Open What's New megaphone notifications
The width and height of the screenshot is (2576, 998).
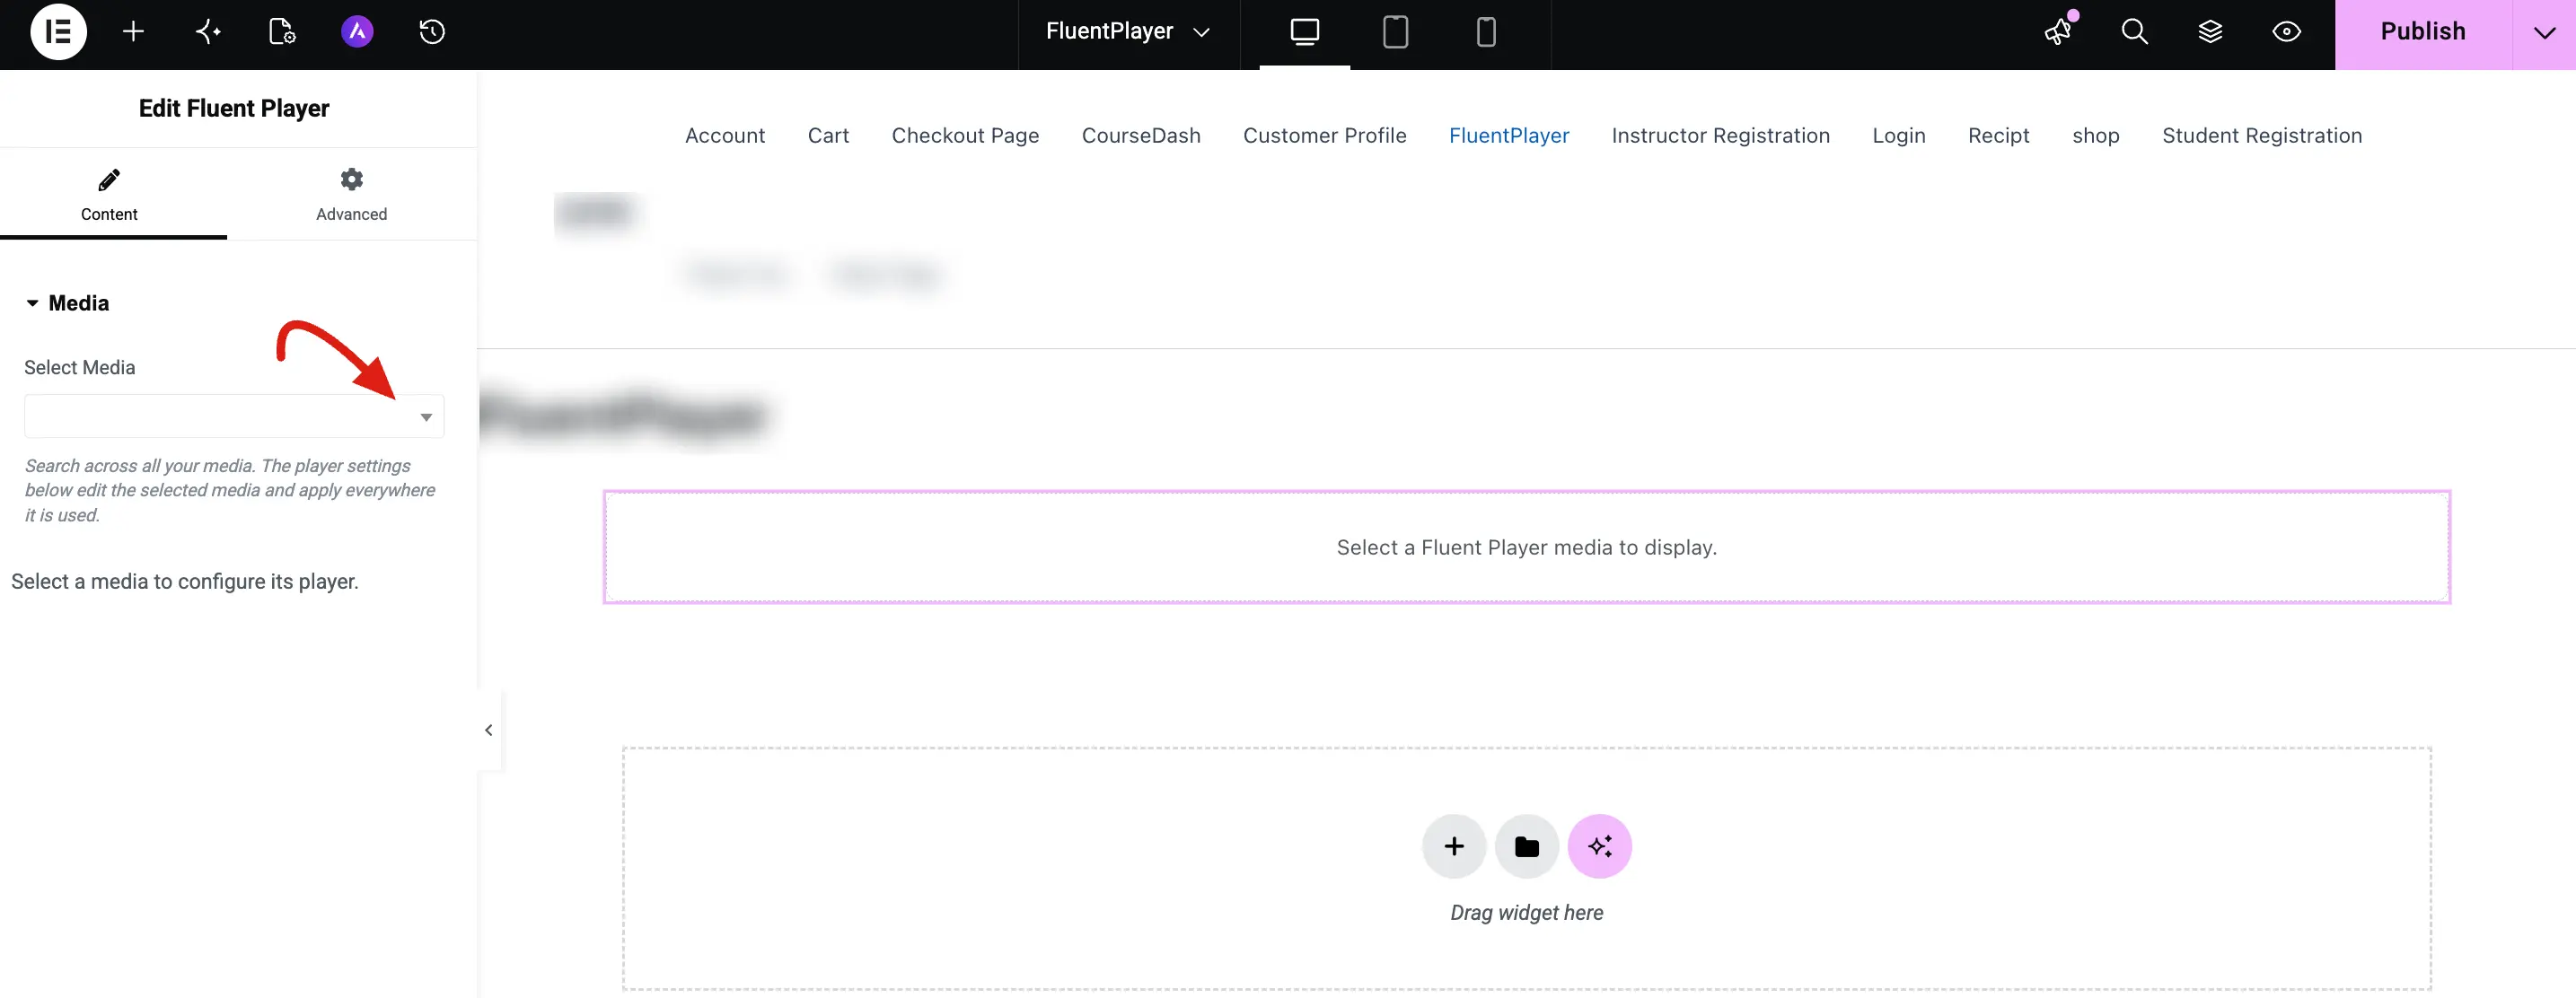click(2058, 32)
